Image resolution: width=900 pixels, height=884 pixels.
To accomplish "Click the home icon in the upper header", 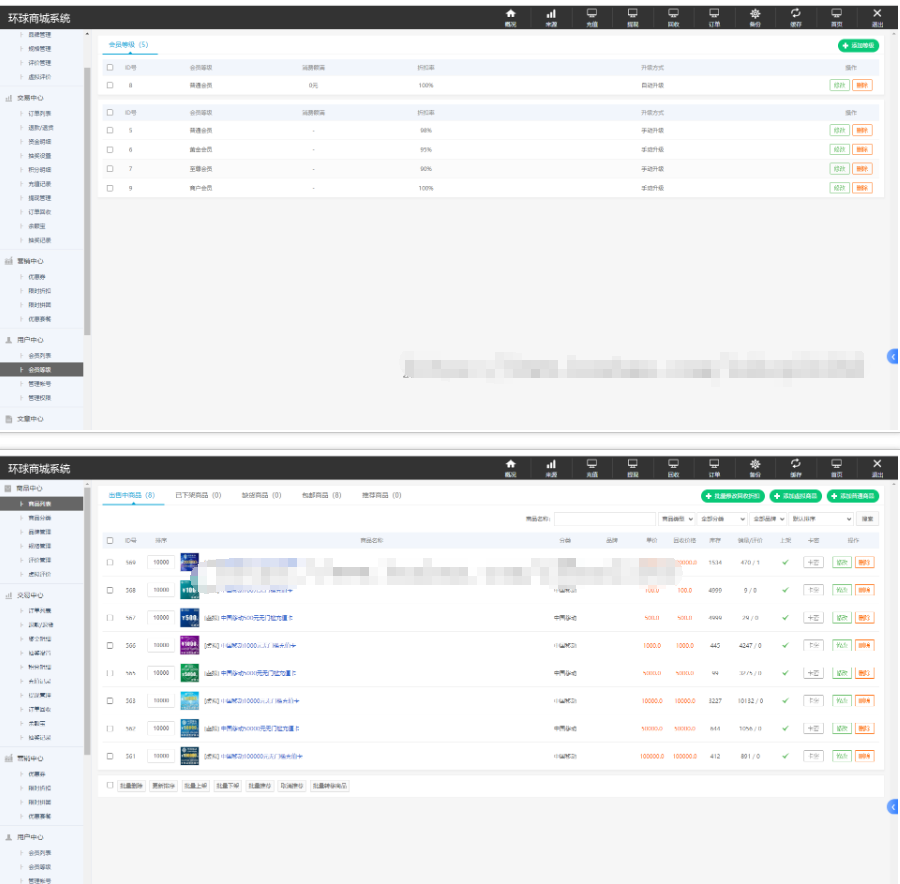I will [511, 15].
